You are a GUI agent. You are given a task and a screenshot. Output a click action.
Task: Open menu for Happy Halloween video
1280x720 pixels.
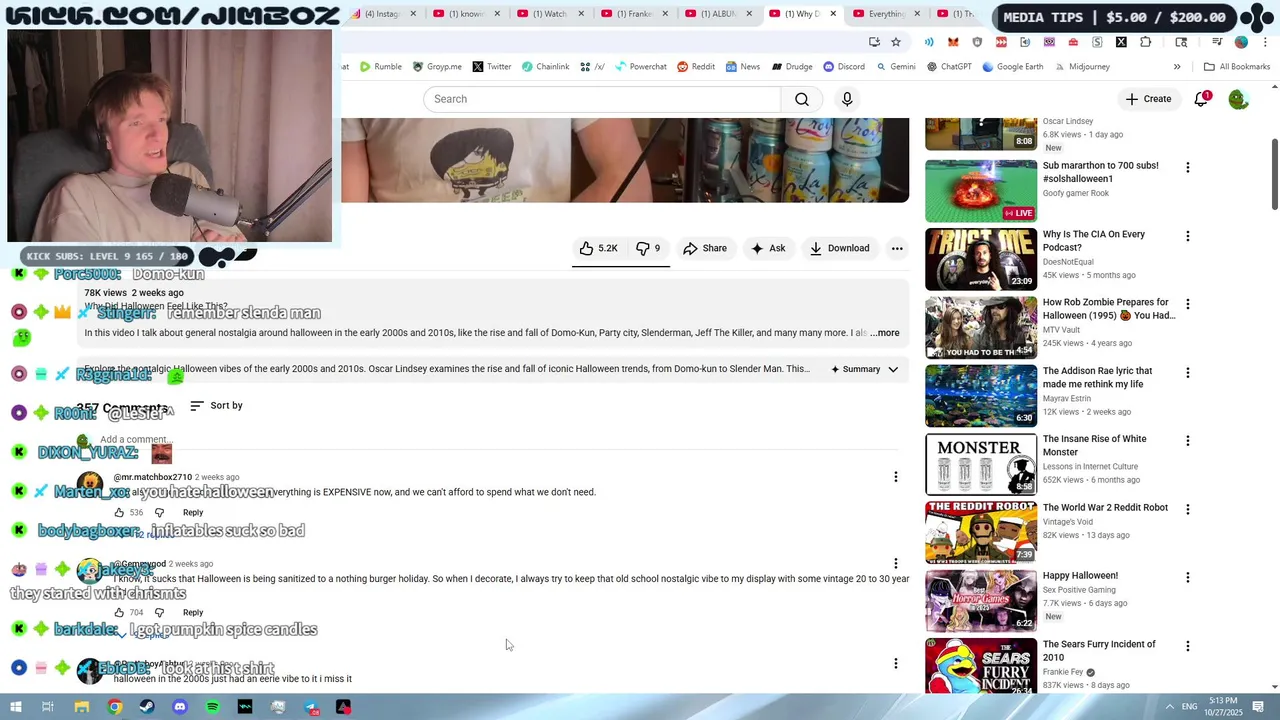tap(1188, 578)
